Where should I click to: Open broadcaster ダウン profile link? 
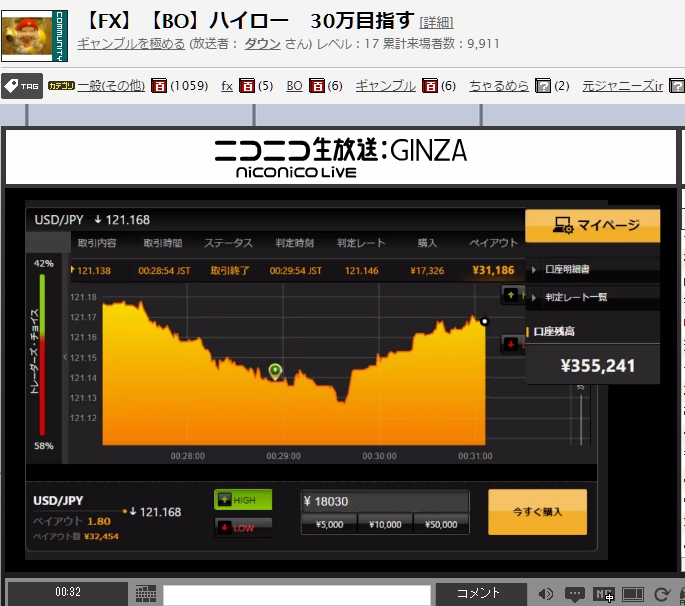262,44
